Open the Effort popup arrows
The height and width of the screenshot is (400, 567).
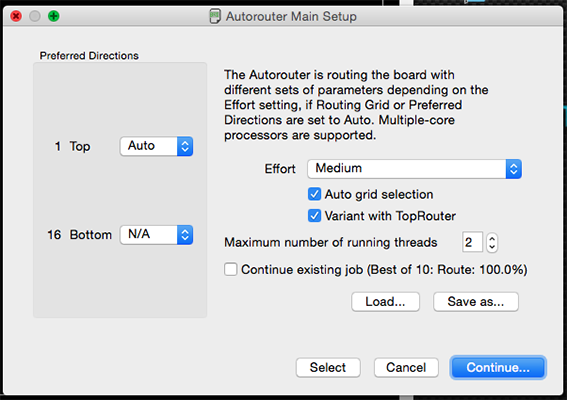[513, 169]
